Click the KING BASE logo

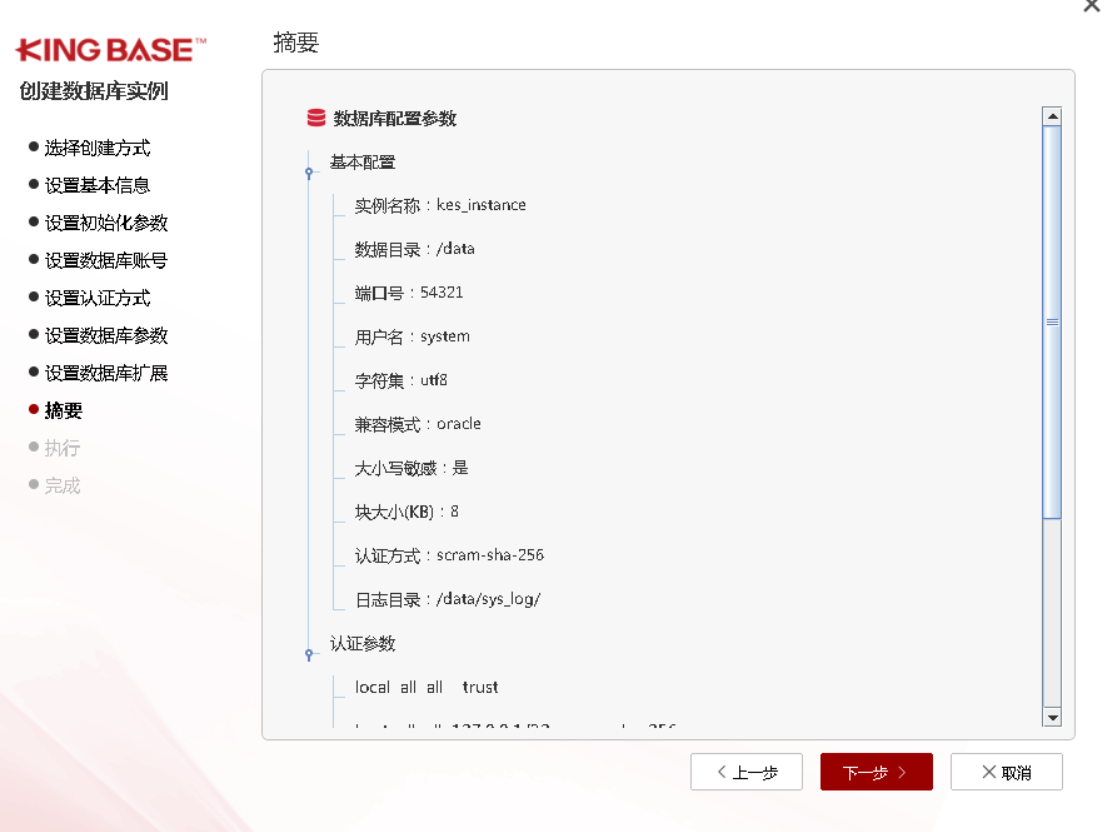click(x=111, y=50)
